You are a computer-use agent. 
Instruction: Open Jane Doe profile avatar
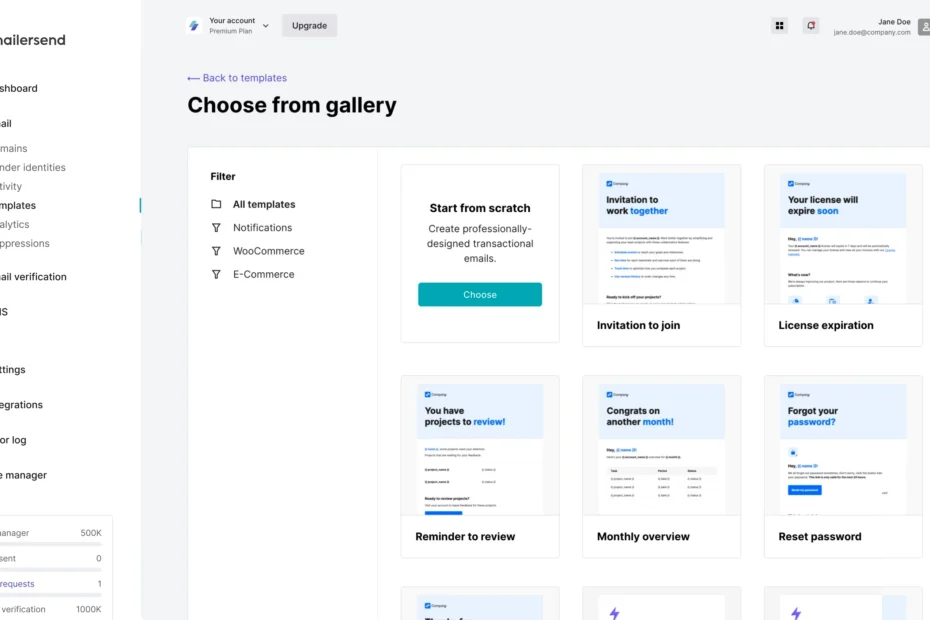[x=924, y=27]
